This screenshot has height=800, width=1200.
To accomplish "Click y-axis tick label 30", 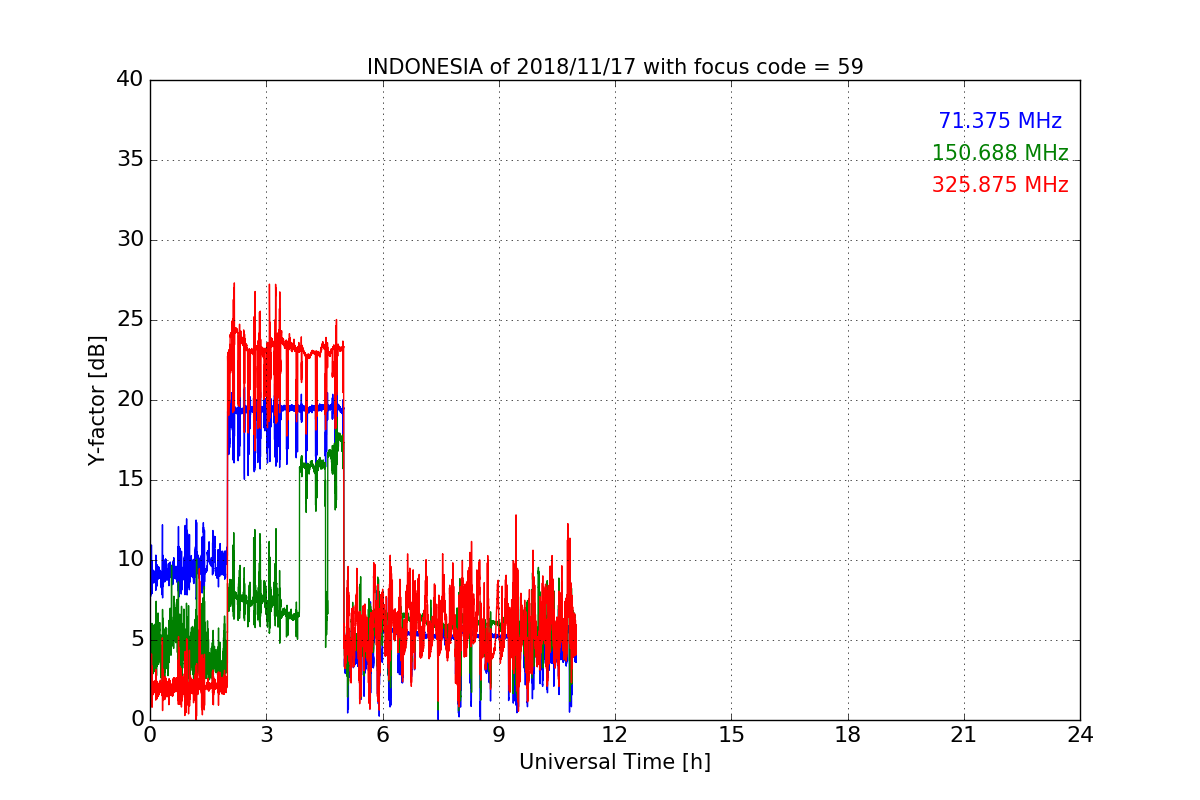I will [130, 240].
